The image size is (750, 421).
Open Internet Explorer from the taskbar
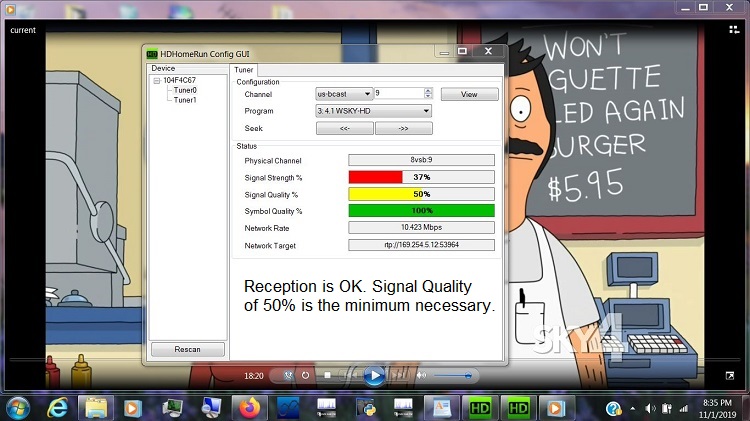[58, 408]
